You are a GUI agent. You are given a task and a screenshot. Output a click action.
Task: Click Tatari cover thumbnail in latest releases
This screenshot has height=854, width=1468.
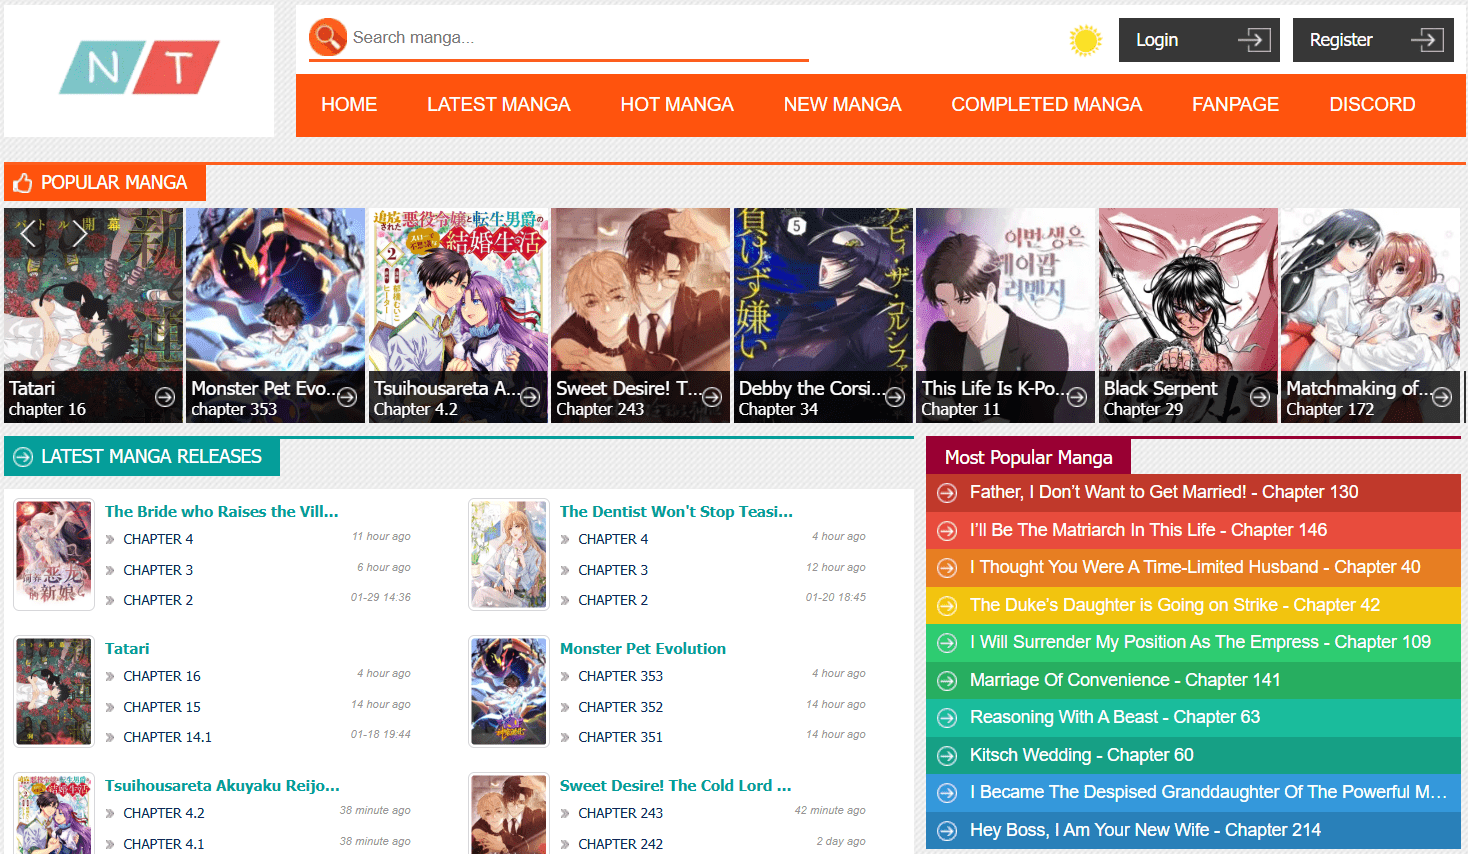tap(54, 692)
